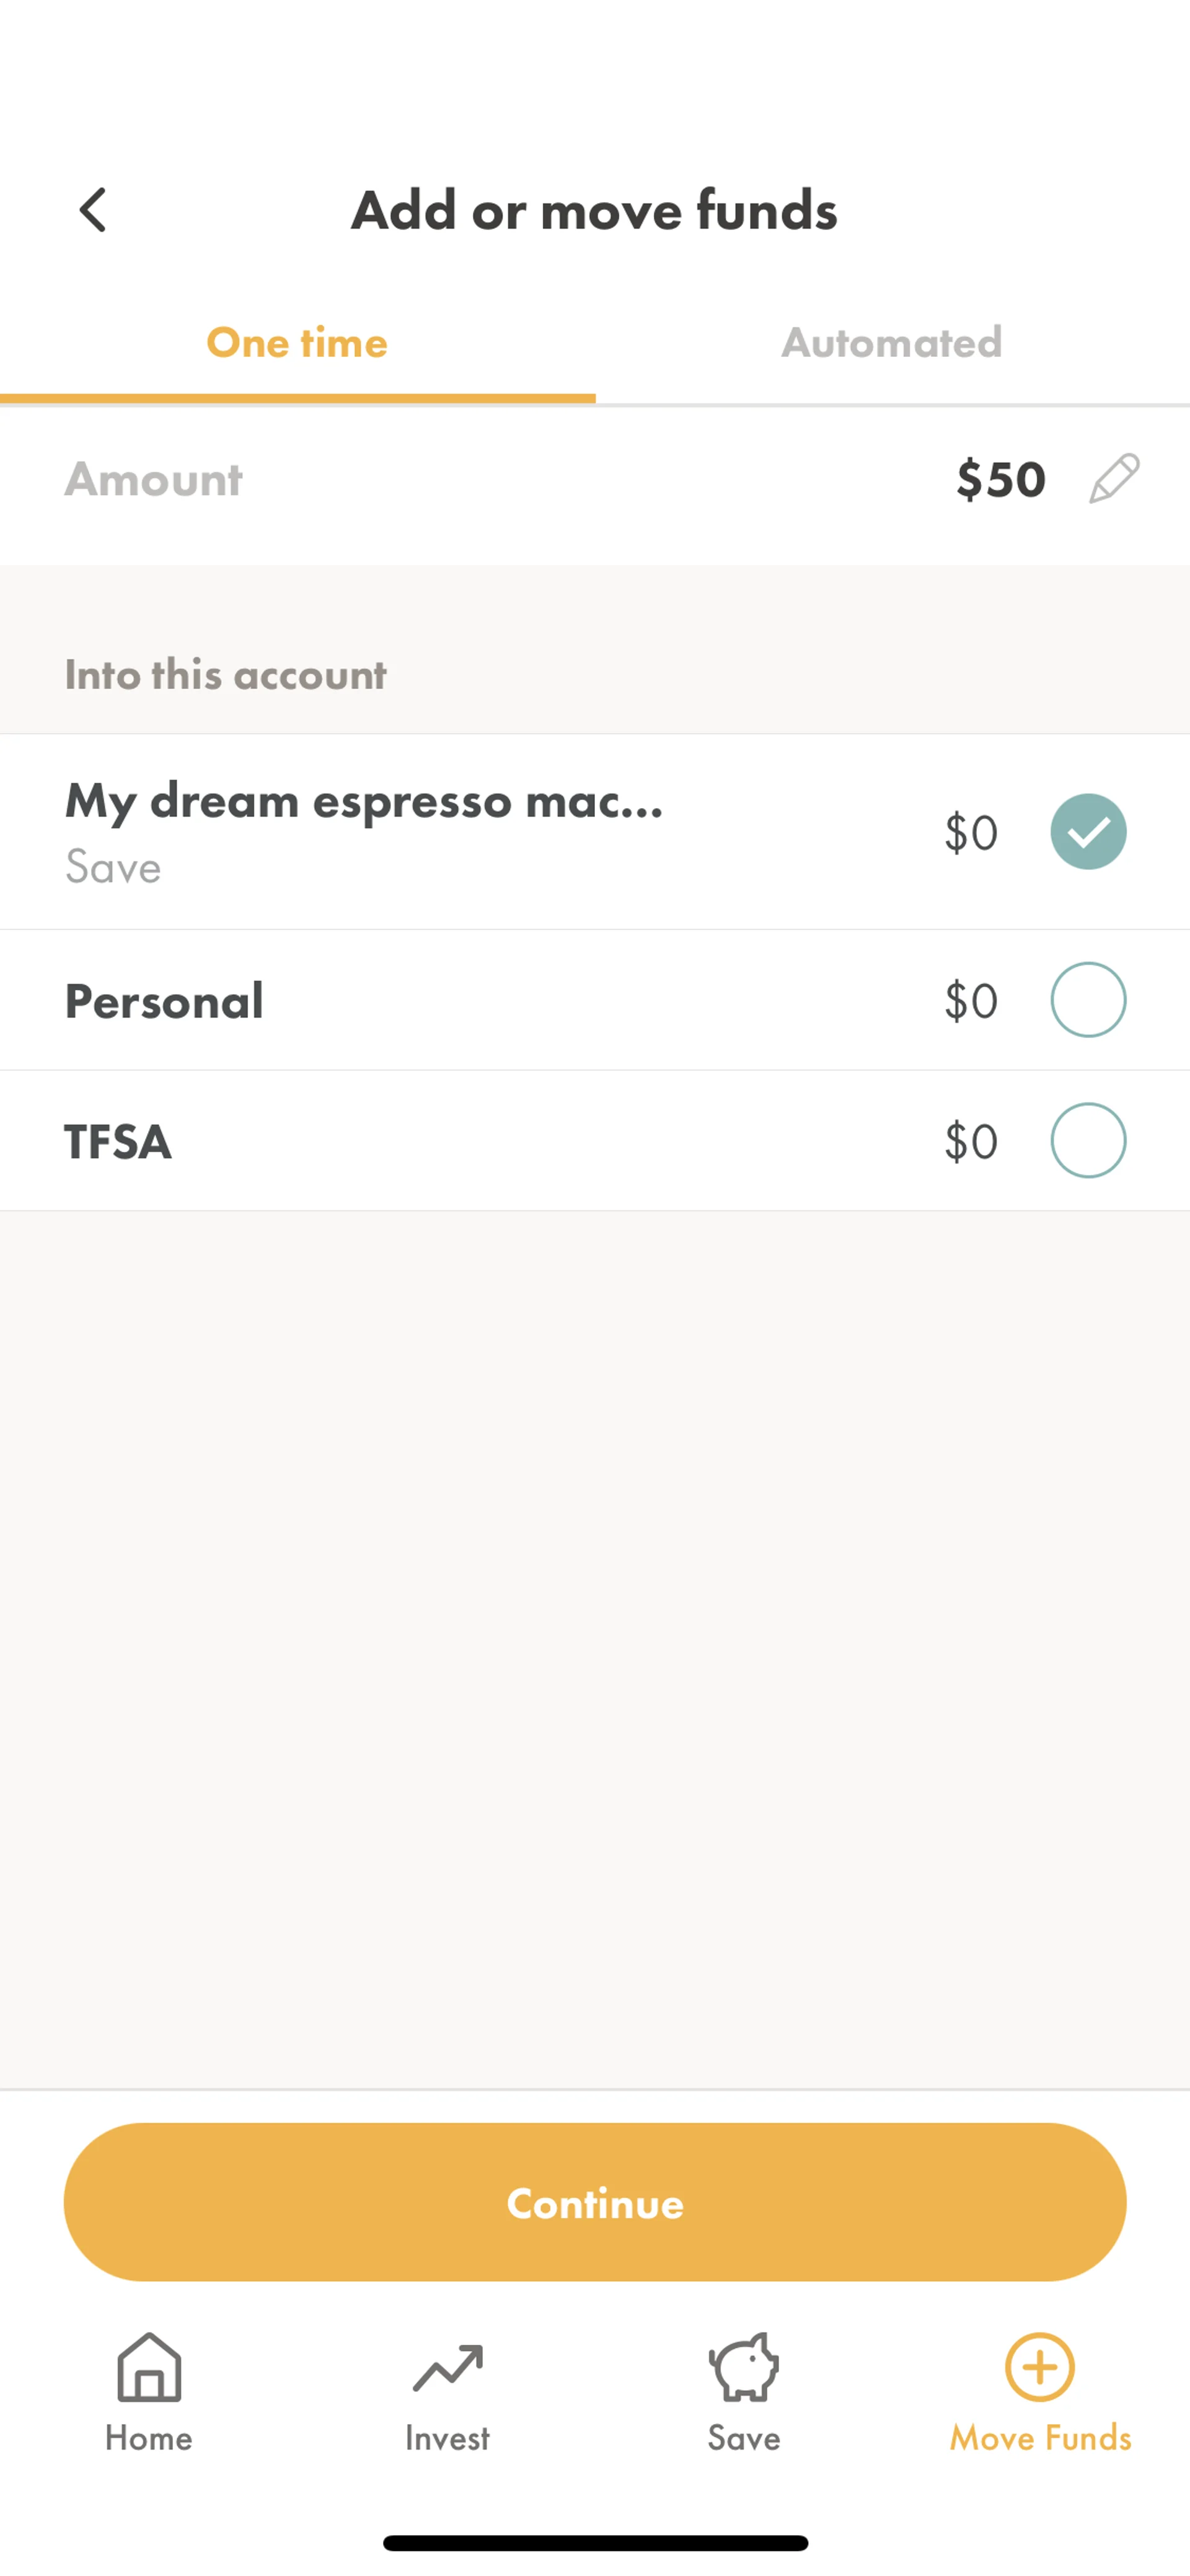Image resolution: width=1190 pixels, height=2576 pixels.
Task: Tap the Save label in bottom navigation
Action: pos(743,2438)
